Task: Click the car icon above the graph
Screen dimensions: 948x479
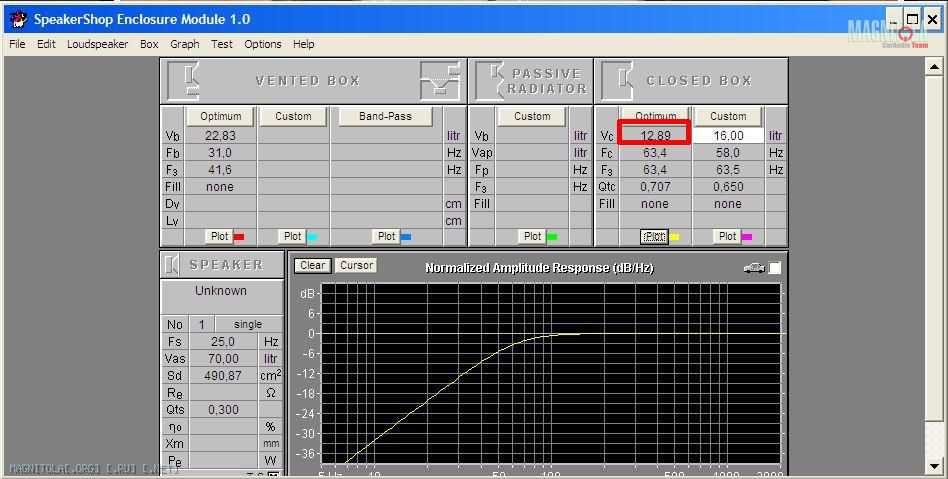Action: [754, 267]
